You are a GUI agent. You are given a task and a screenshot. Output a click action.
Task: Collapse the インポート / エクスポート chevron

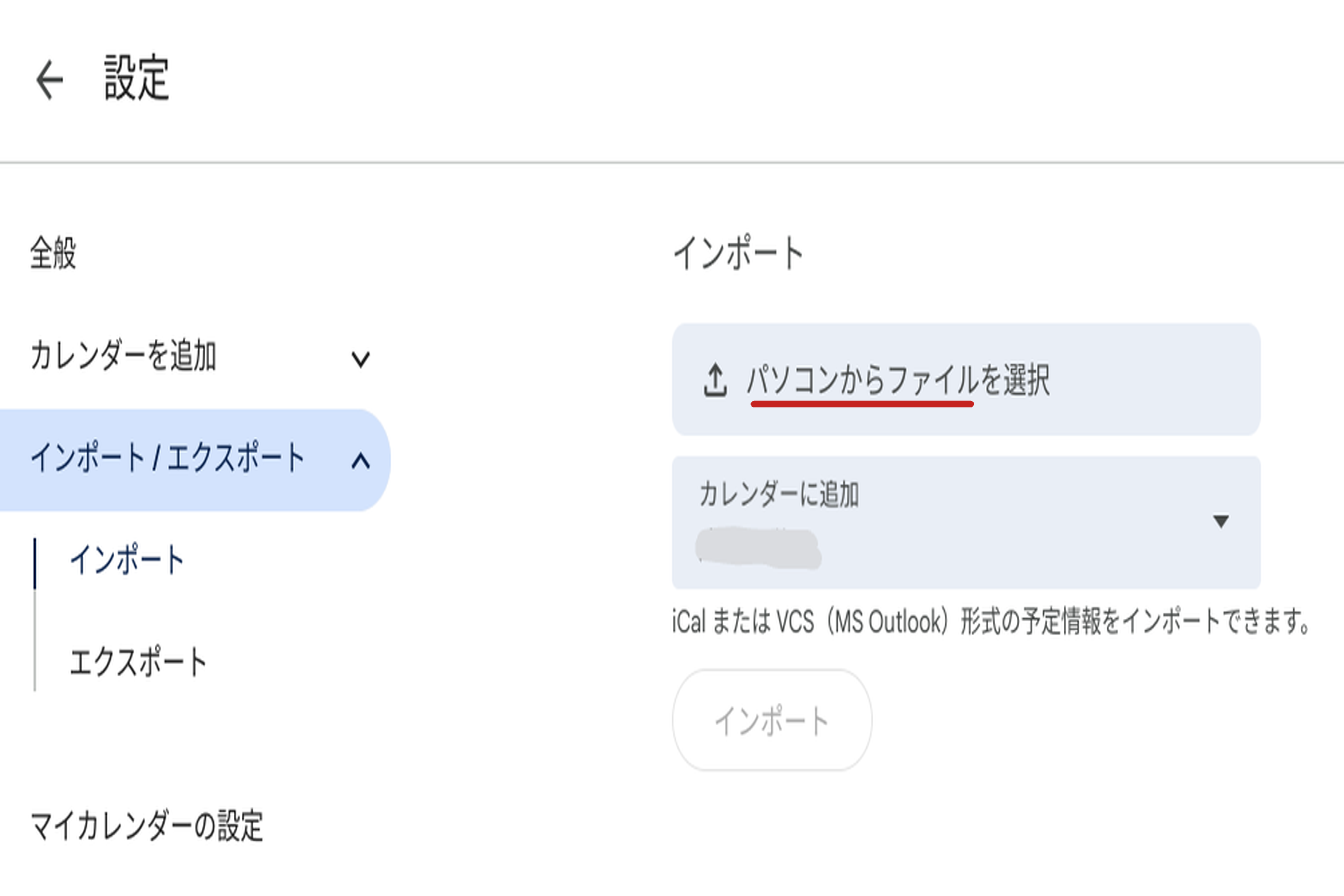pos(361,460)
